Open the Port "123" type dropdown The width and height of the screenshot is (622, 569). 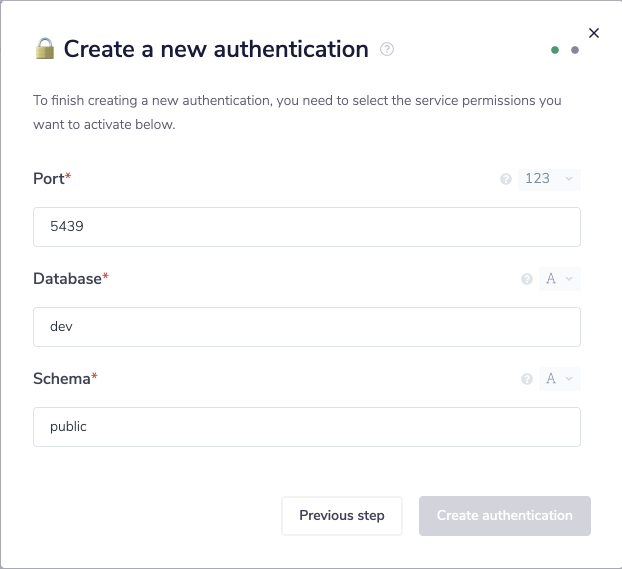[549, 179]
